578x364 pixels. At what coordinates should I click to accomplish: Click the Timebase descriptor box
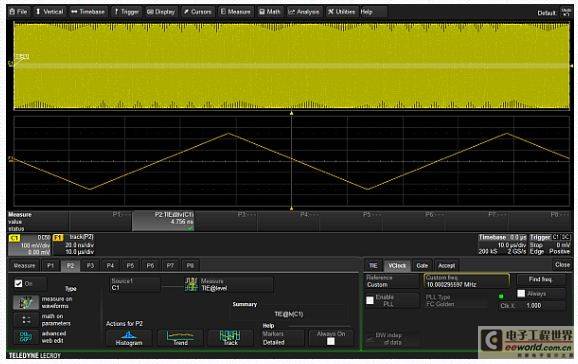click(503, 245)
